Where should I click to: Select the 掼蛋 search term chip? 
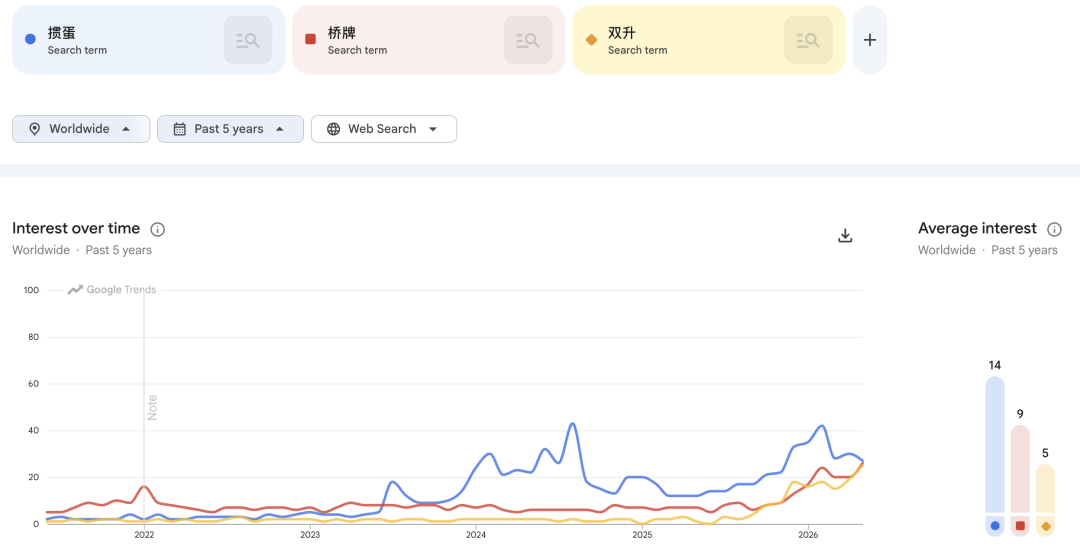coord(149,40)
